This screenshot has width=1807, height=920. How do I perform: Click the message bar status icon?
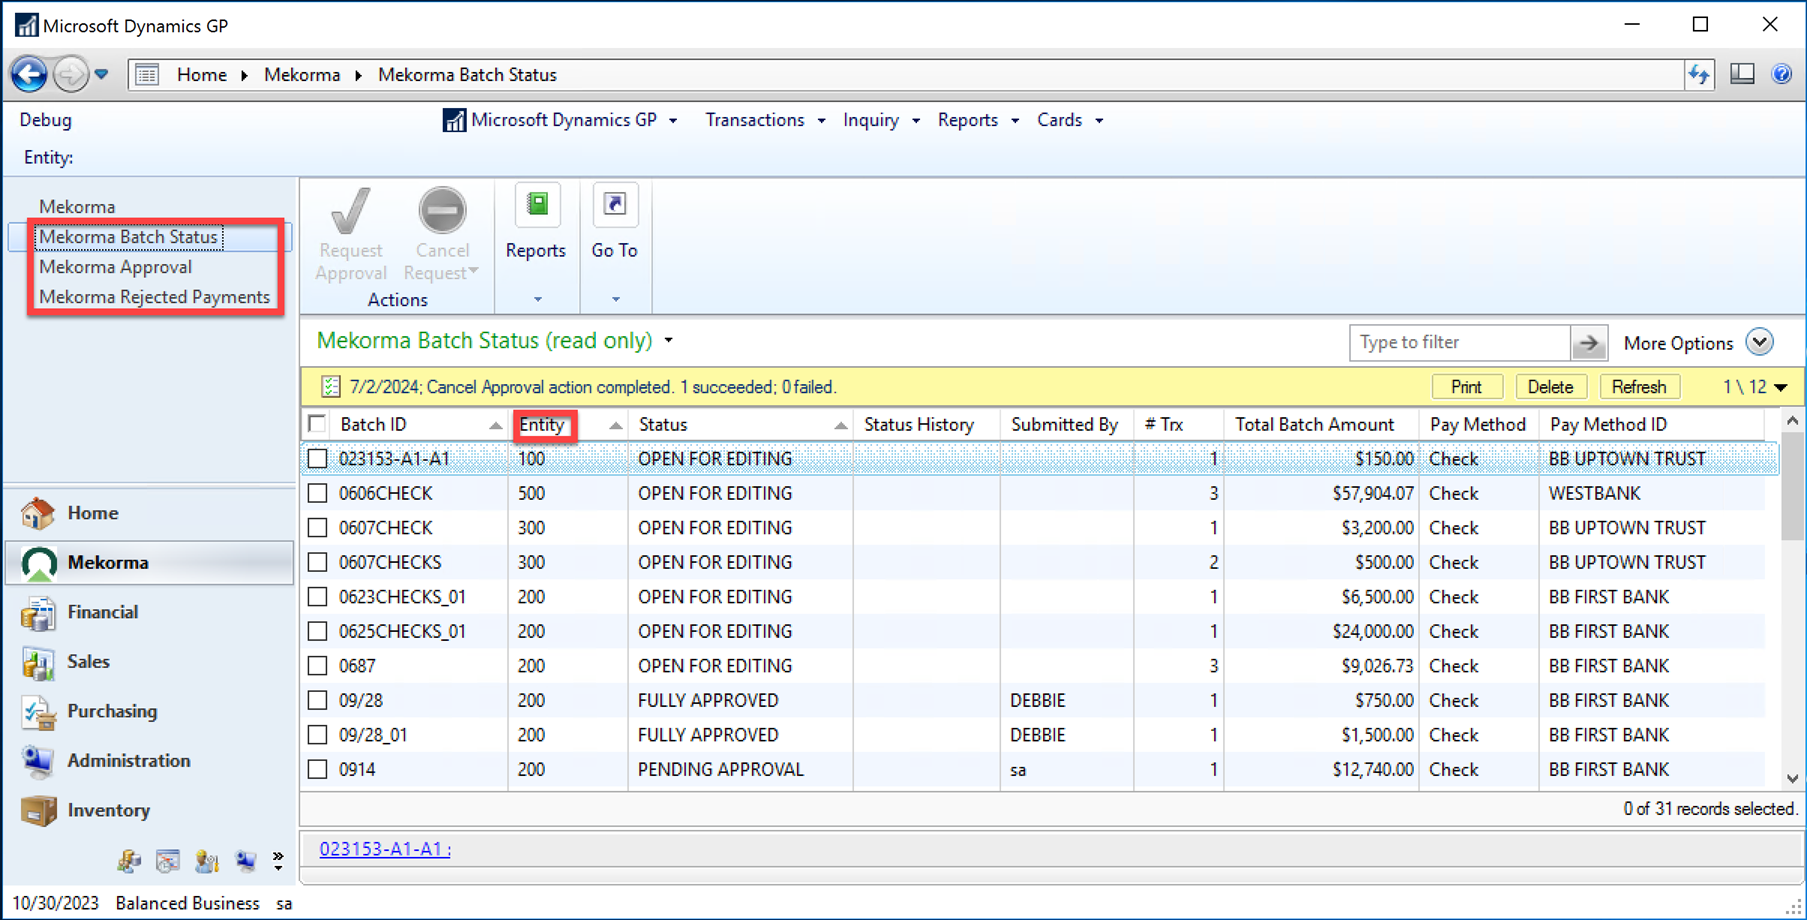coord(330,387)
